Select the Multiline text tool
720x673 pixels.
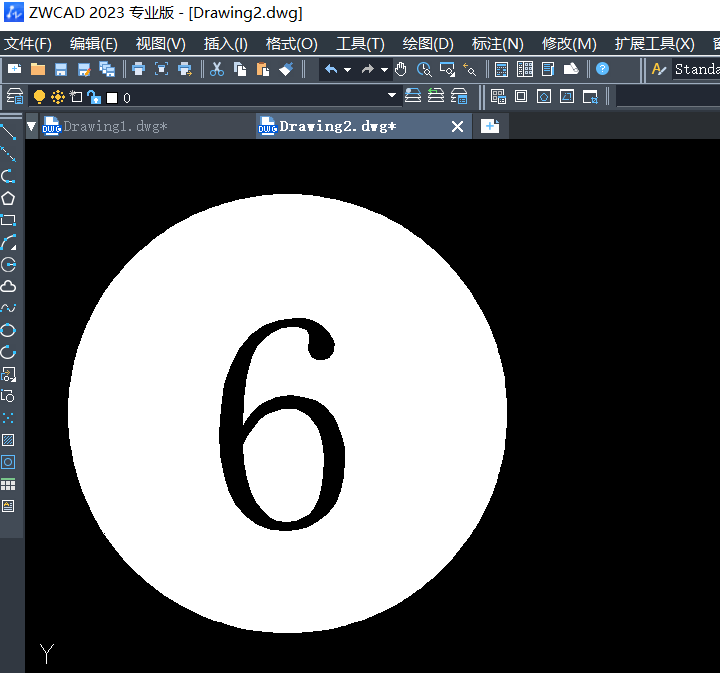8,506
